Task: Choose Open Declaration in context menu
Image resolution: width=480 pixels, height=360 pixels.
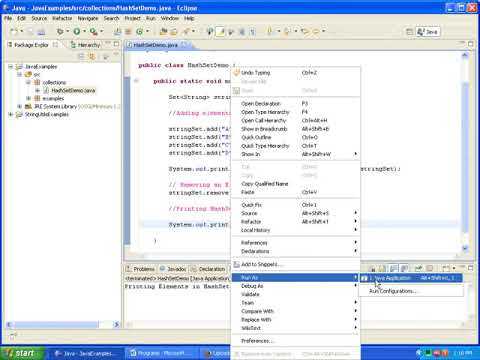Action: click(295, 104)
